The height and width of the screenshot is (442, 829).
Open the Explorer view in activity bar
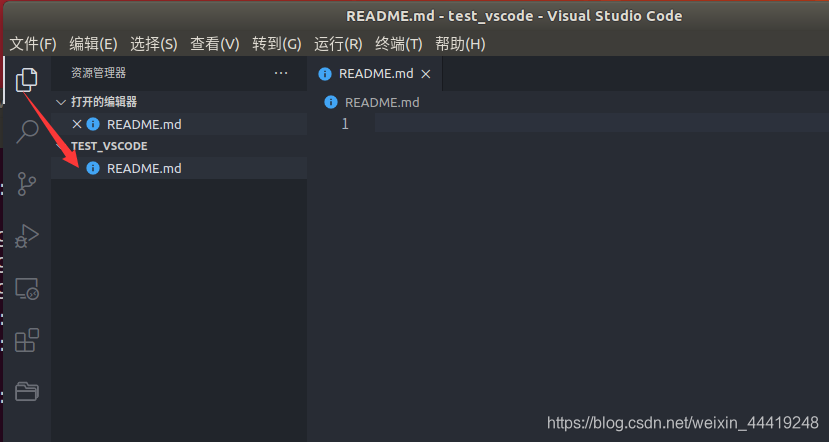click(x=26, y=79)
